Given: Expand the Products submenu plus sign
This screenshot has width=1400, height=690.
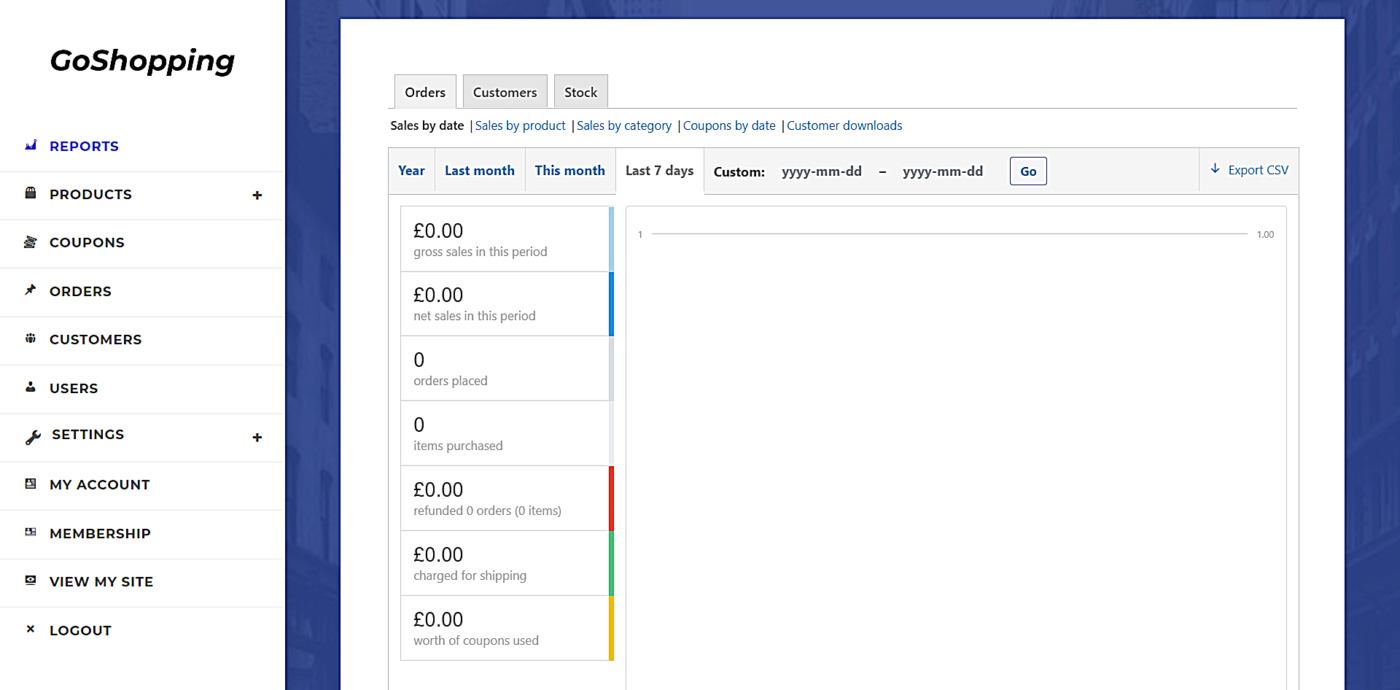Looking at the screenshot, I should pos(257,195).
